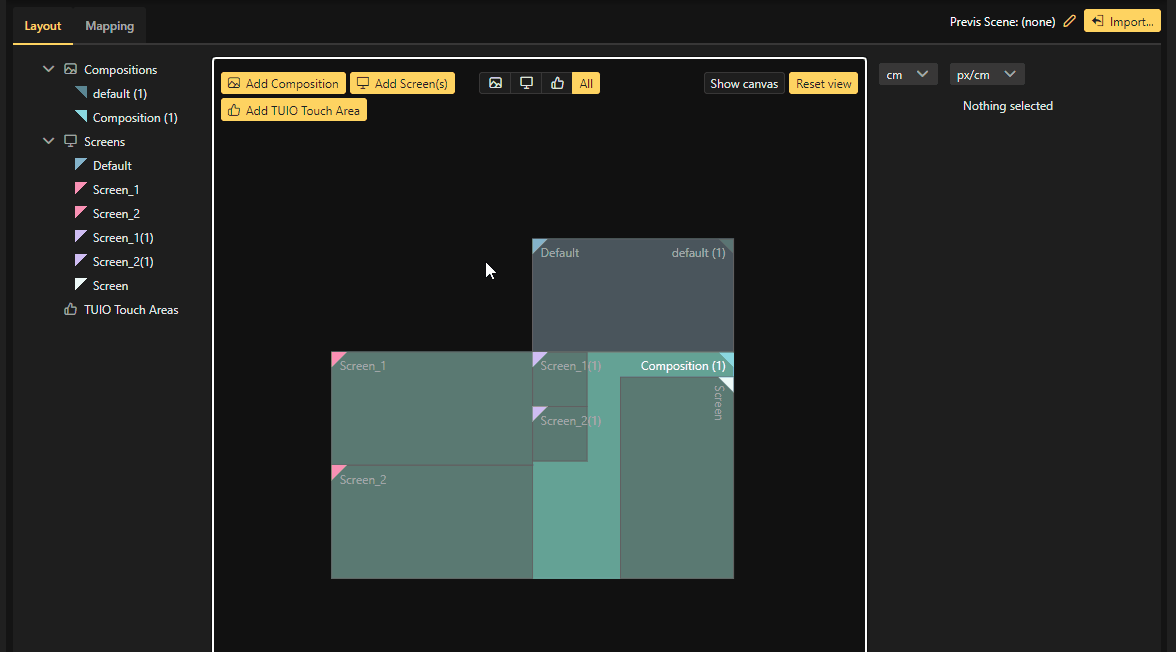Select the compositions-only filter icon
This screenshot has width=1176, height=652.
point(495,83)
